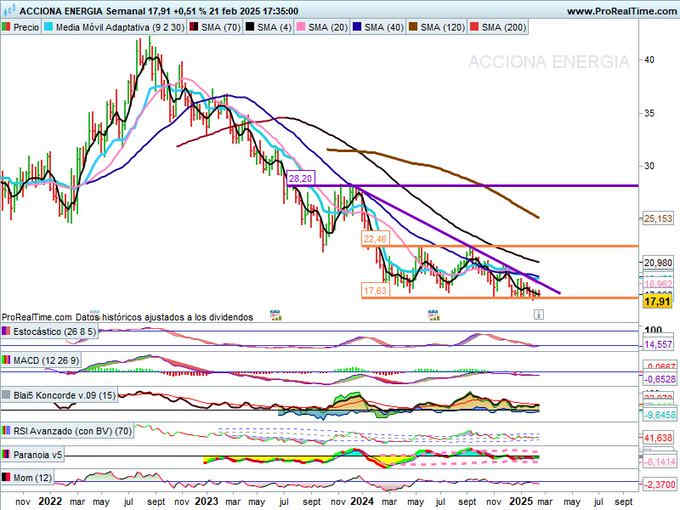
Task: Click the -9,6458 Koncorde value label
Action: pos(659,415)
